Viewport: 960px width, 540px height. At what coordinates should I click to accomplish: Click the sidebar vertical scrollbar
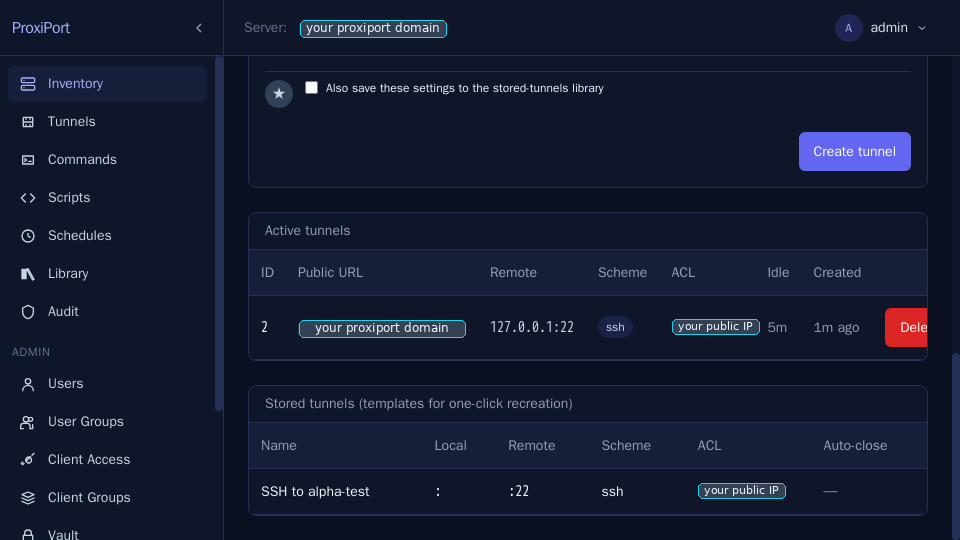[219, 233]
